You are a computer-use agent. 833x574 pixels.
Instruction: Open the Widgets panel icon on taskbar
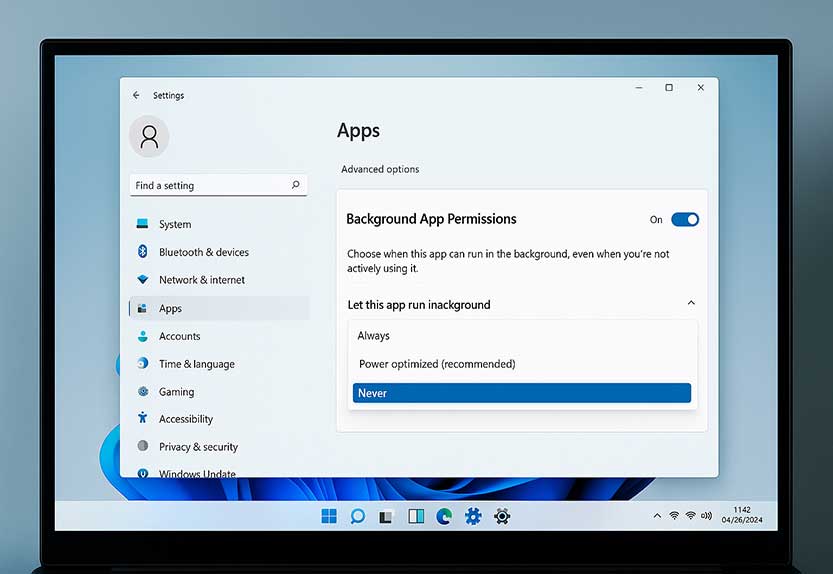pos(416,516)
